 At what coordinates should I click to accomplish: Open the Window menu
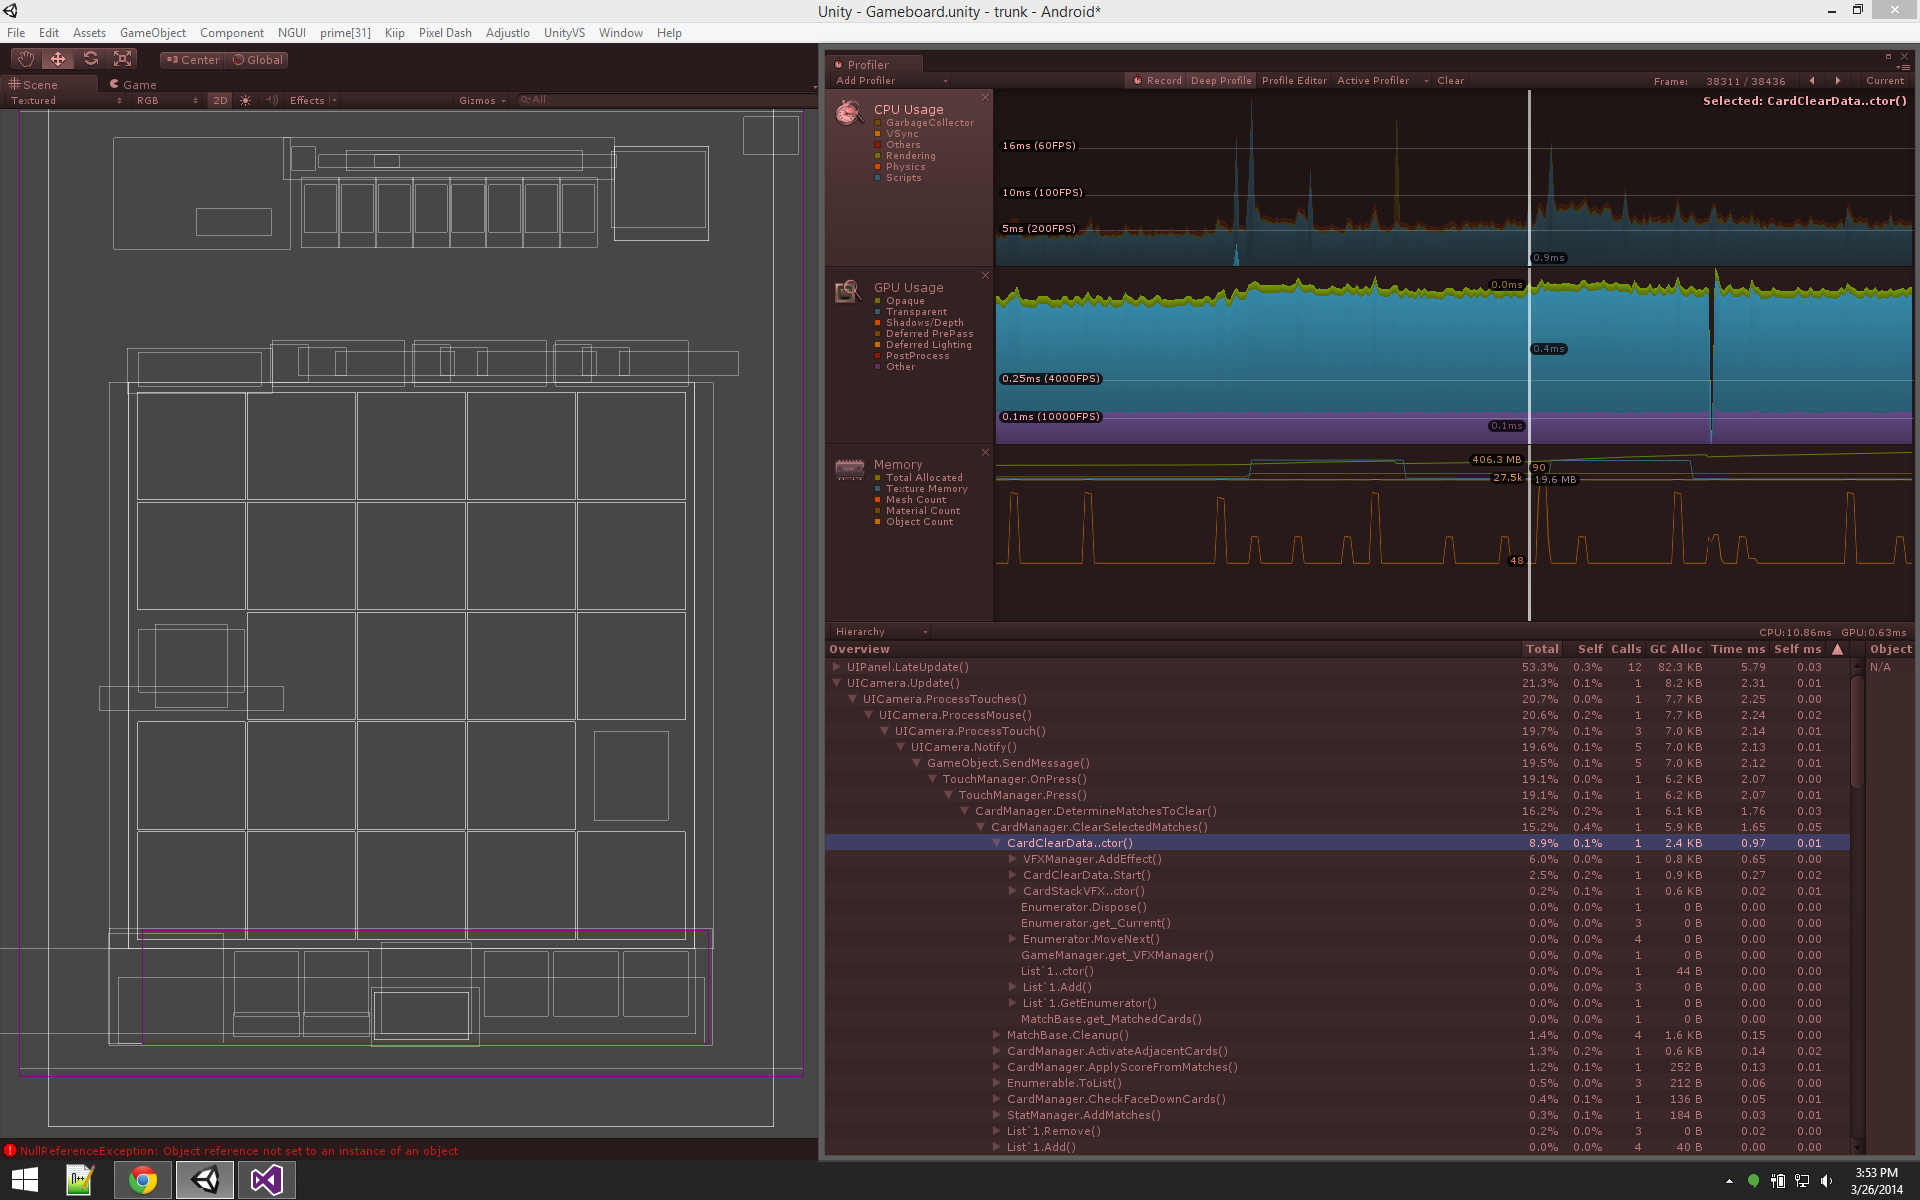(x=620, y=33)
